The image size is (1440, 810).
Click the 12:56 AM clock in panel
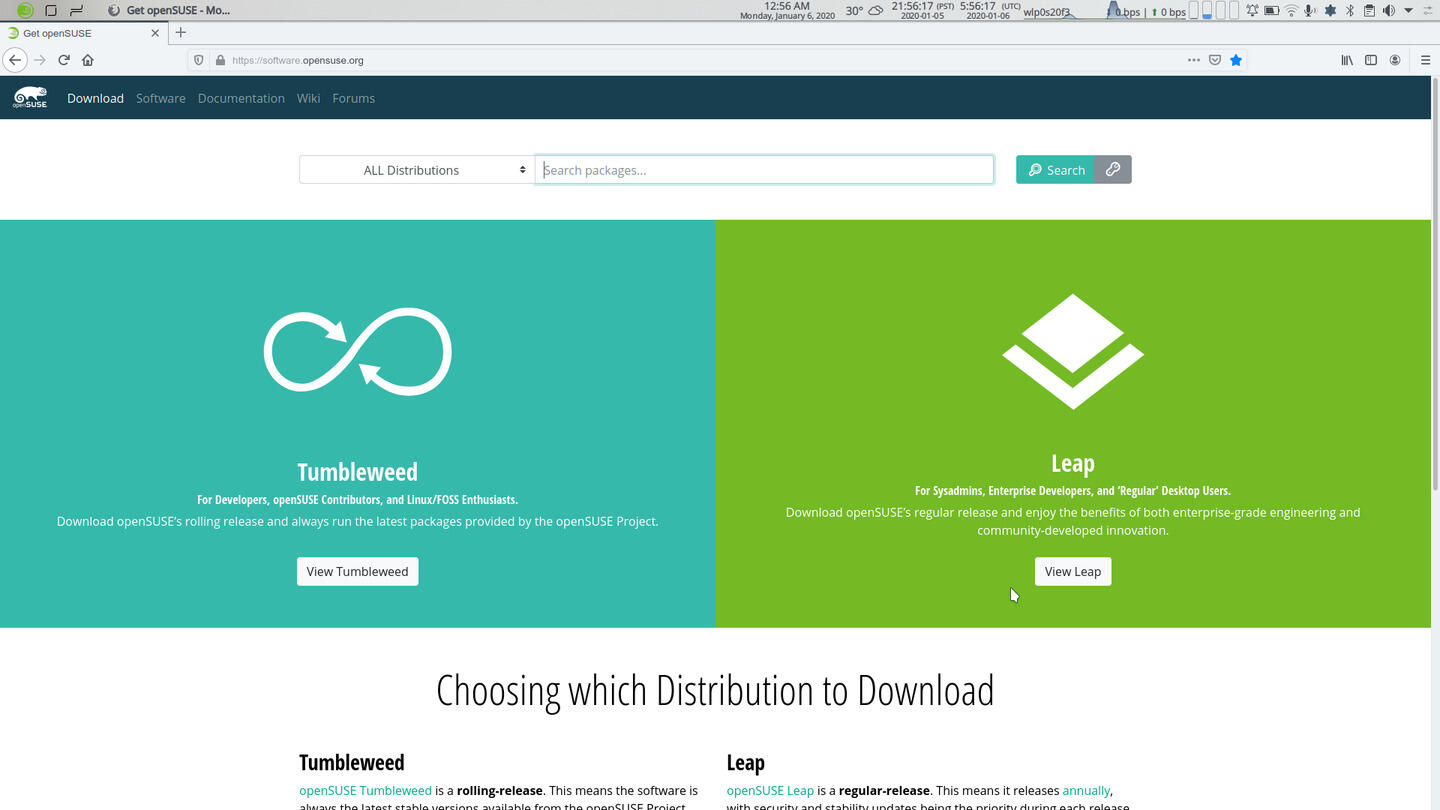click(x=787, y=11)
